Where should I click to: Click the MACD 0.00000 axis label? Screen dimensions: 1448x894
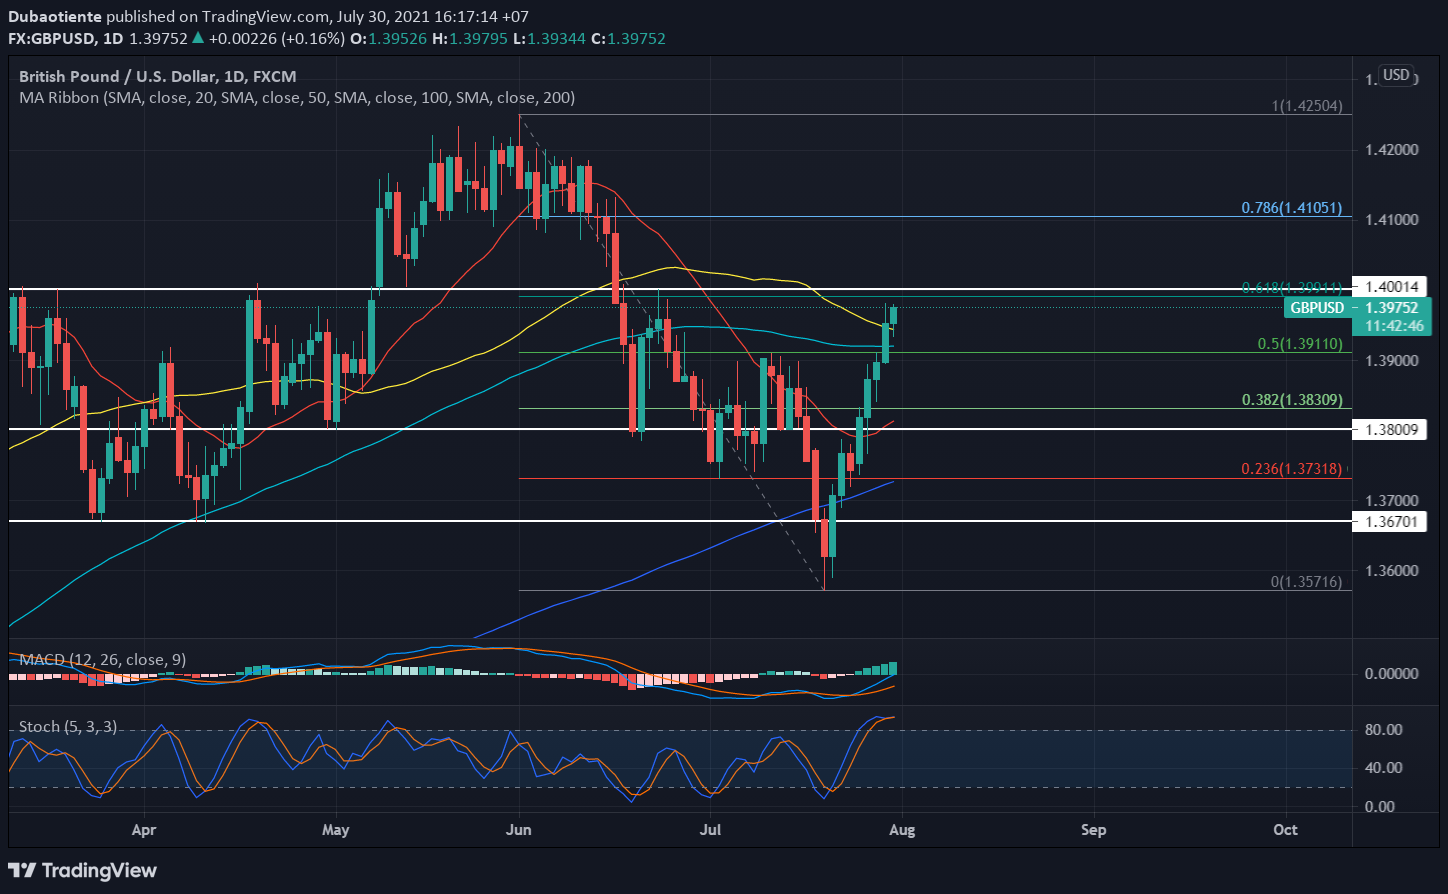point(1391,674)
